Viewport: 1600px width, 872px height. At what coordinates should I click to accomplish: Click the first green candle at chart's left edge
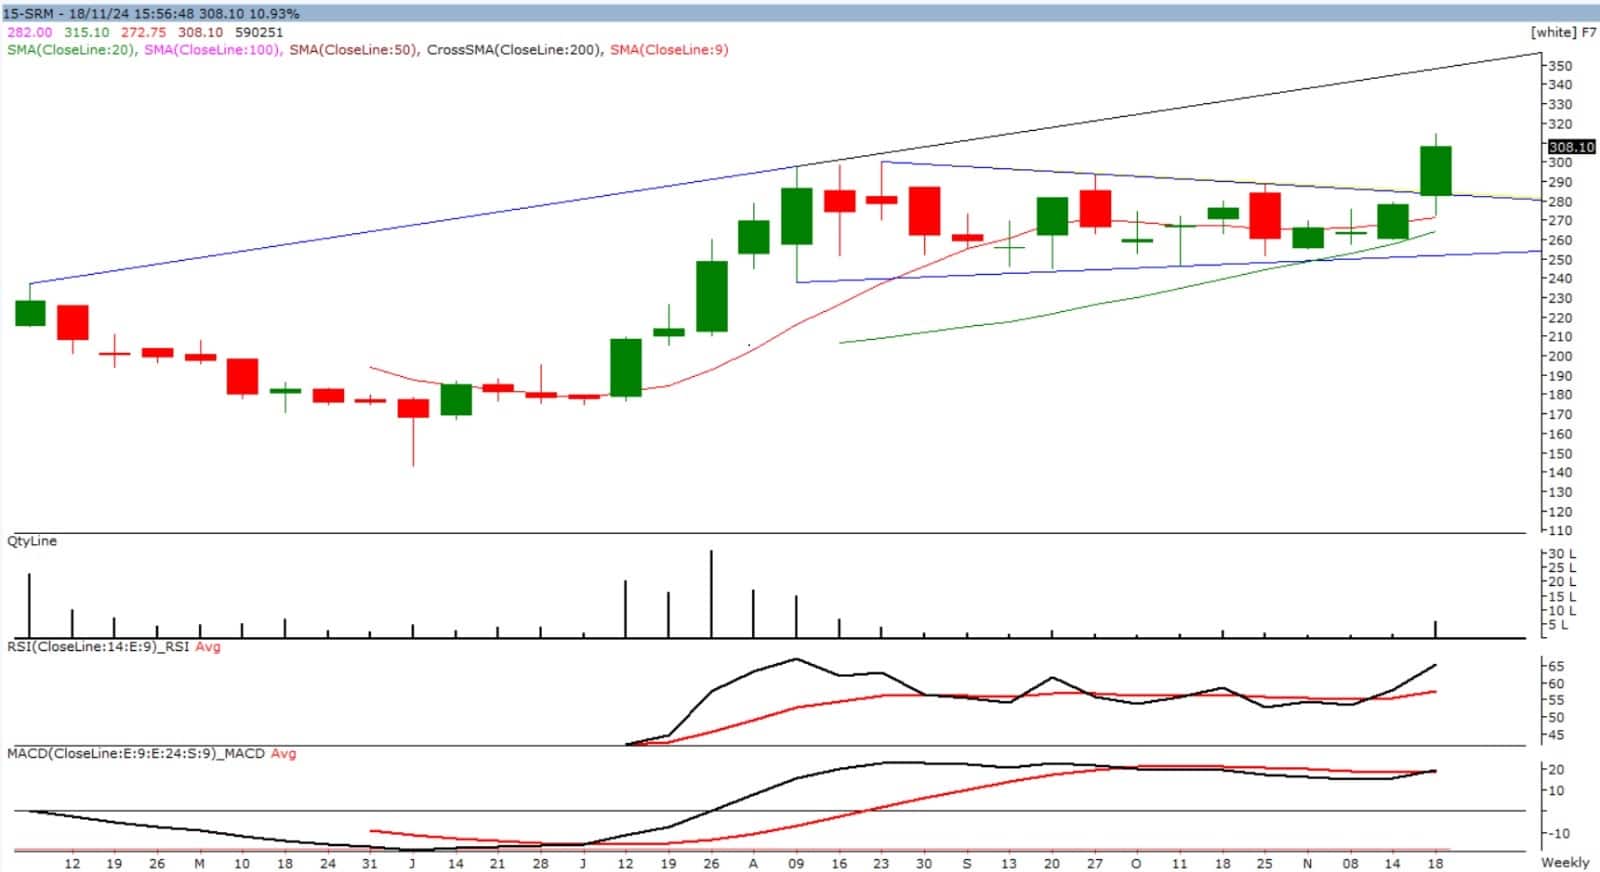pos(30,313)
